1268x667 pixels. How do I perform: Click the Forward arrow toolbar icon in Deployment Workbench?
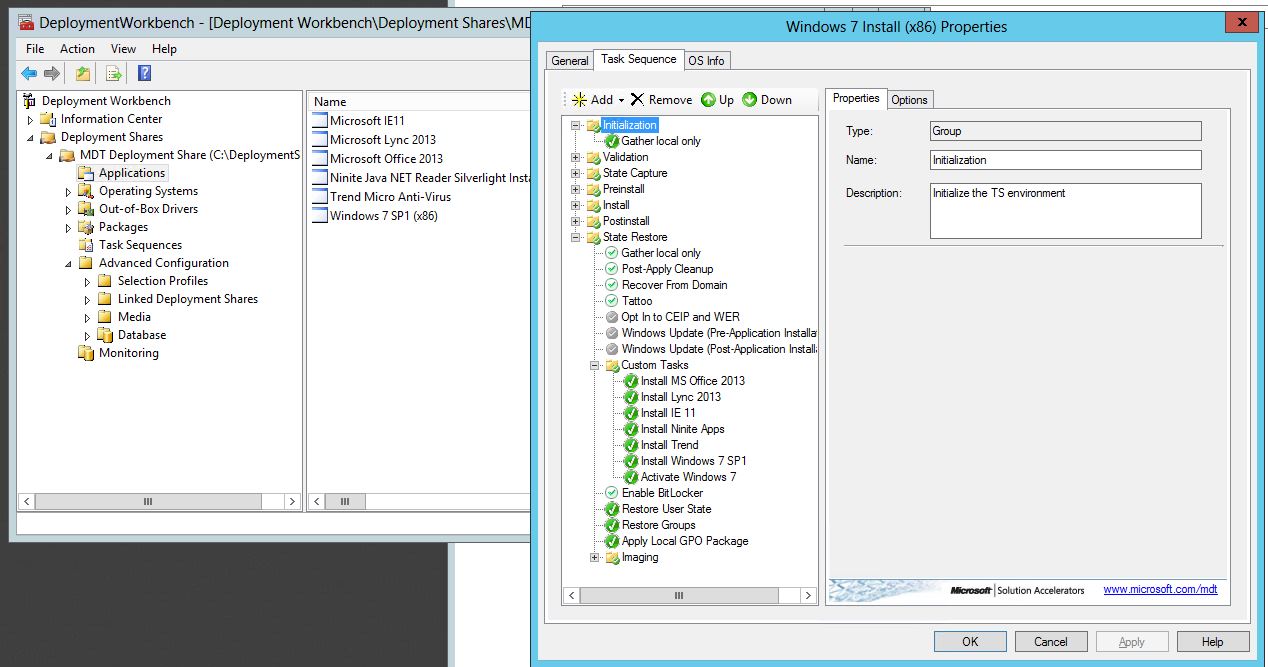point(52,73)
